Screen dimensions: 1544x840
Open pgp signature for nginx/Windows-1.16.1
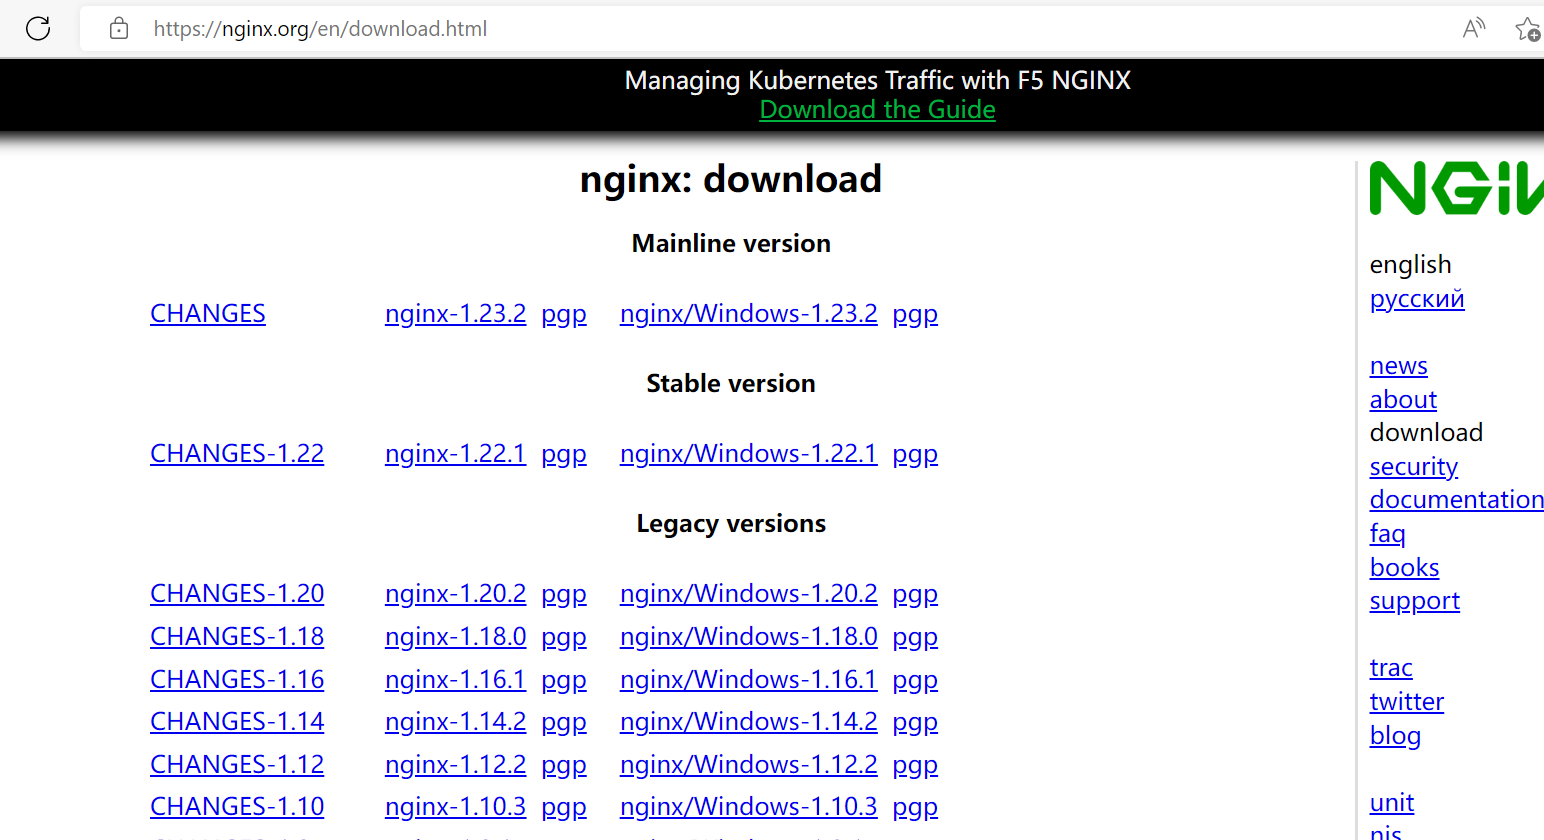pos(915,680)
